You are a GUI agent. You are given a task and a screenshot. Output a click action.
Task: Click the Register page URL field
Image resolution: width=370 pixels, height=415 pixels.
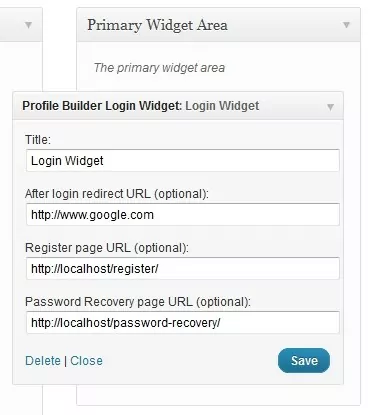tap(183, 269)
